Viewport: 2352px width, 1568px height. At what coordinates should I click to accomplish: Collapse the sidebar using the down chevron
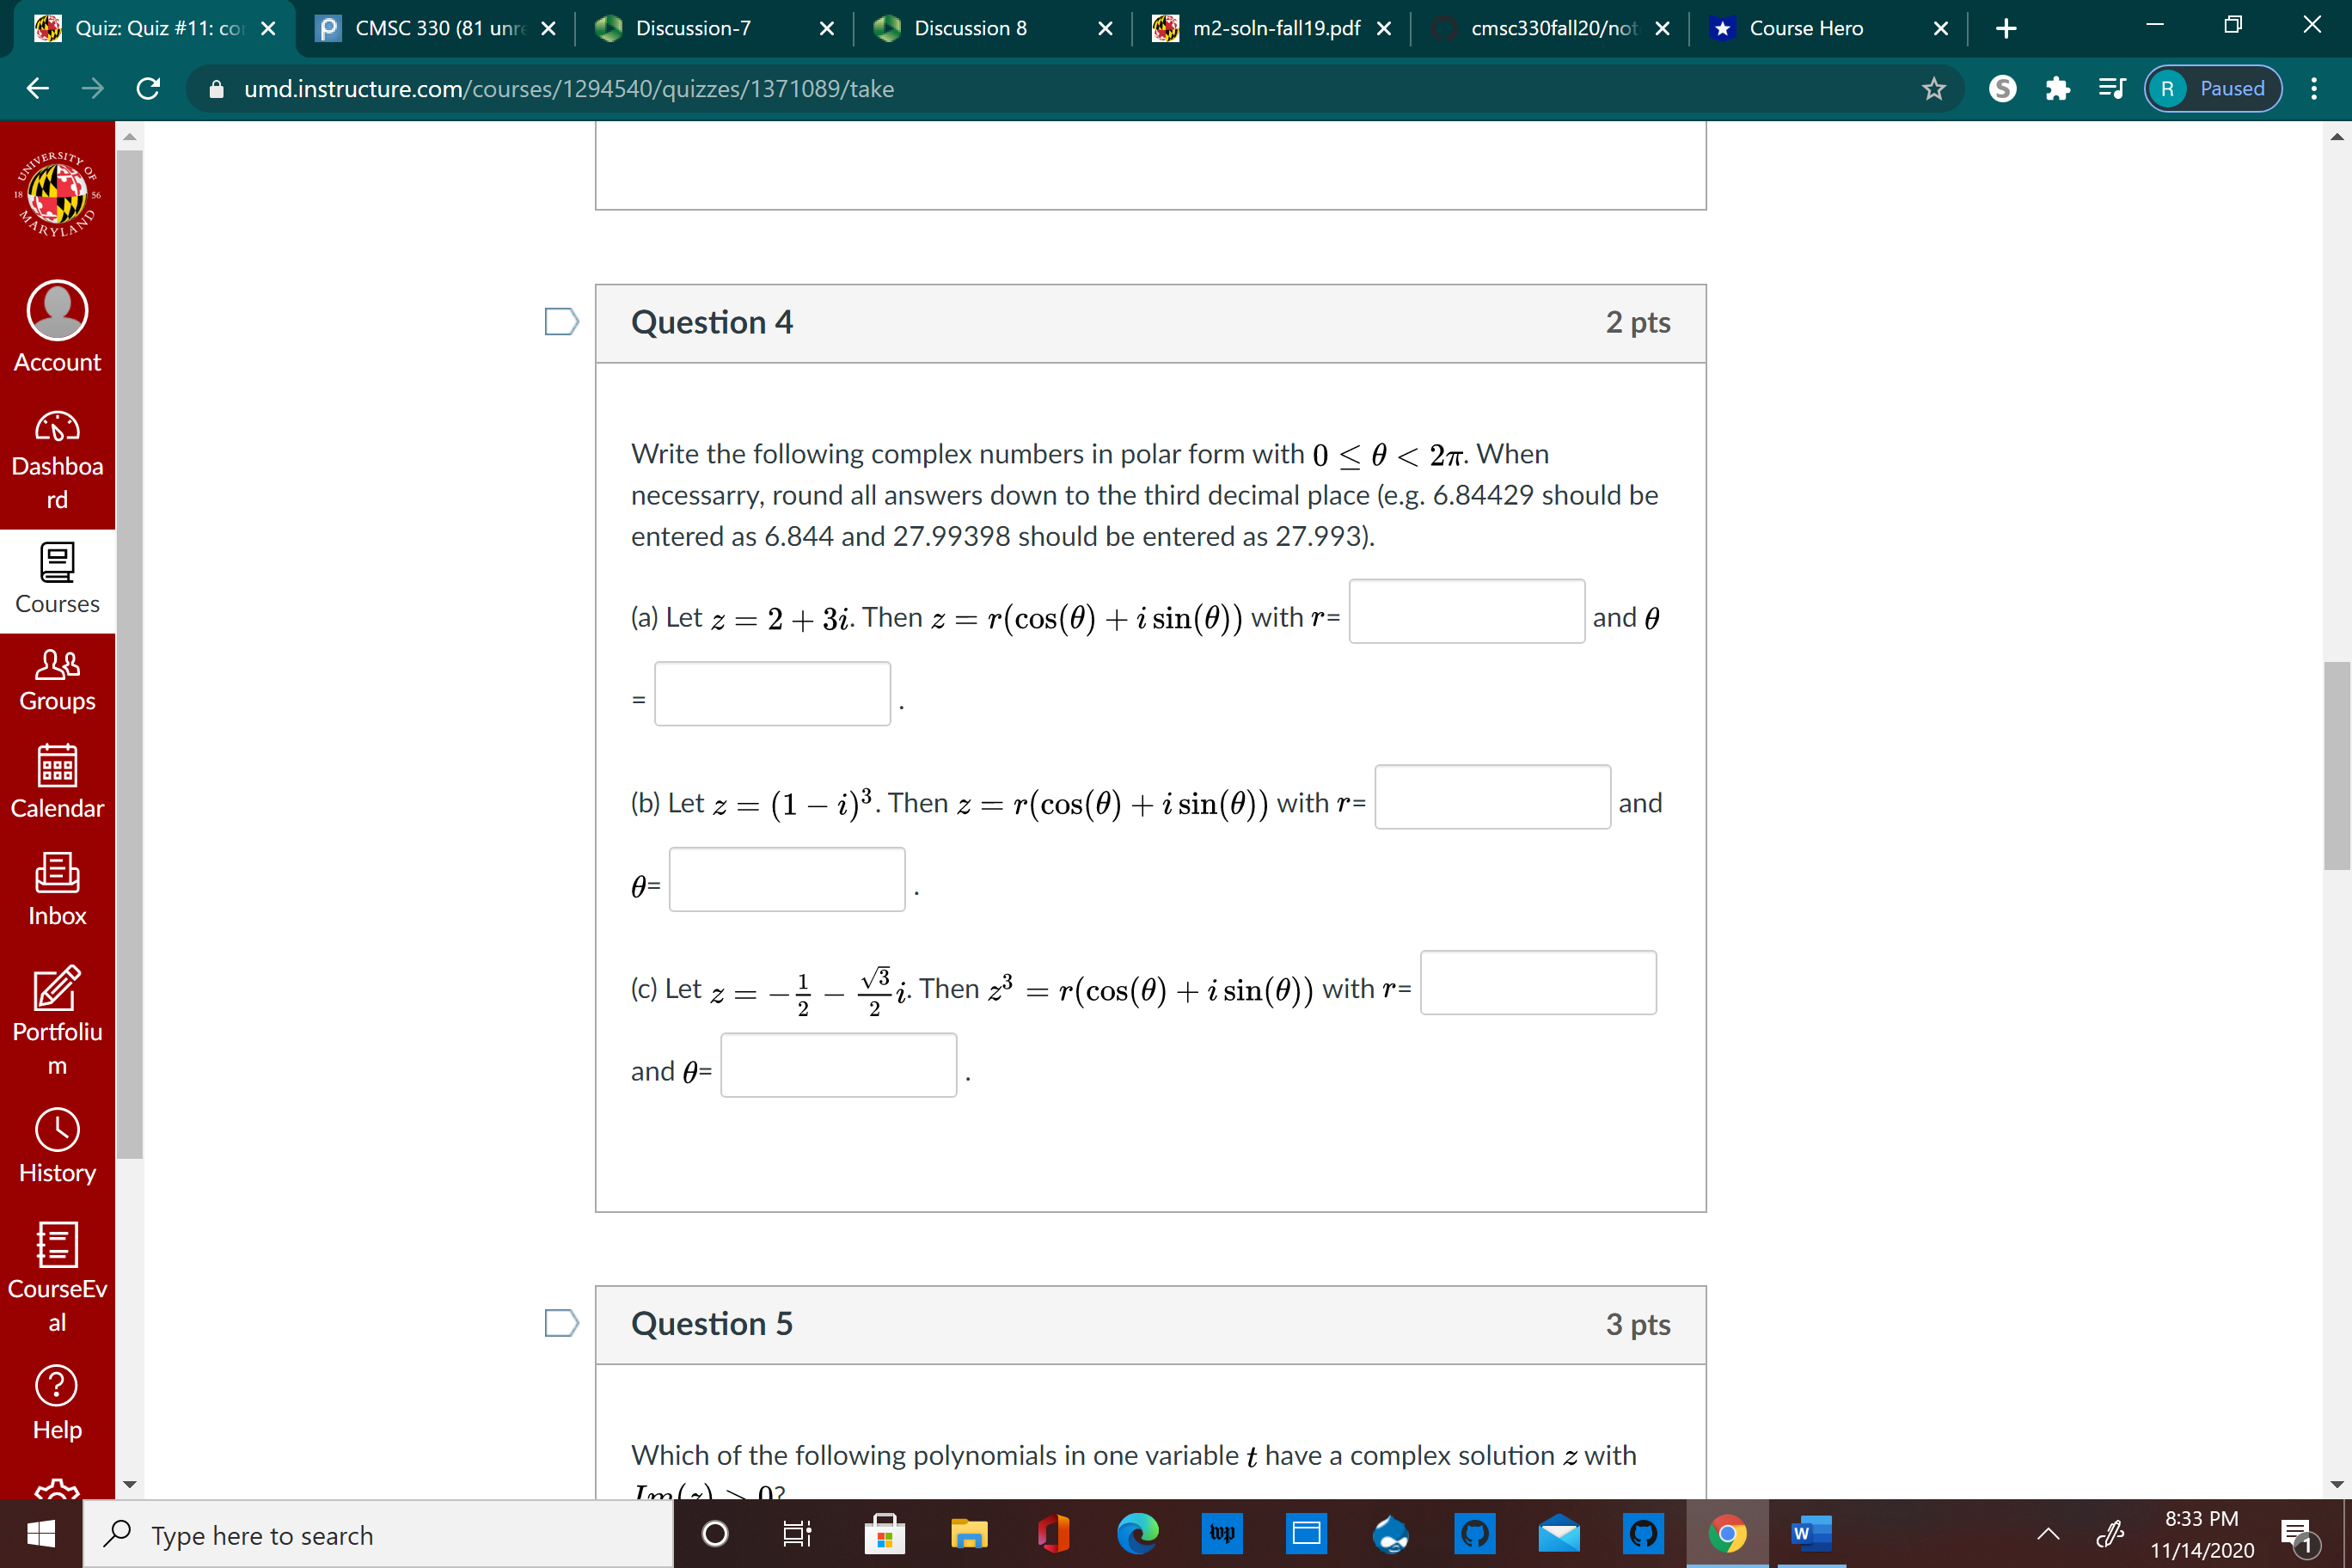129,1484
